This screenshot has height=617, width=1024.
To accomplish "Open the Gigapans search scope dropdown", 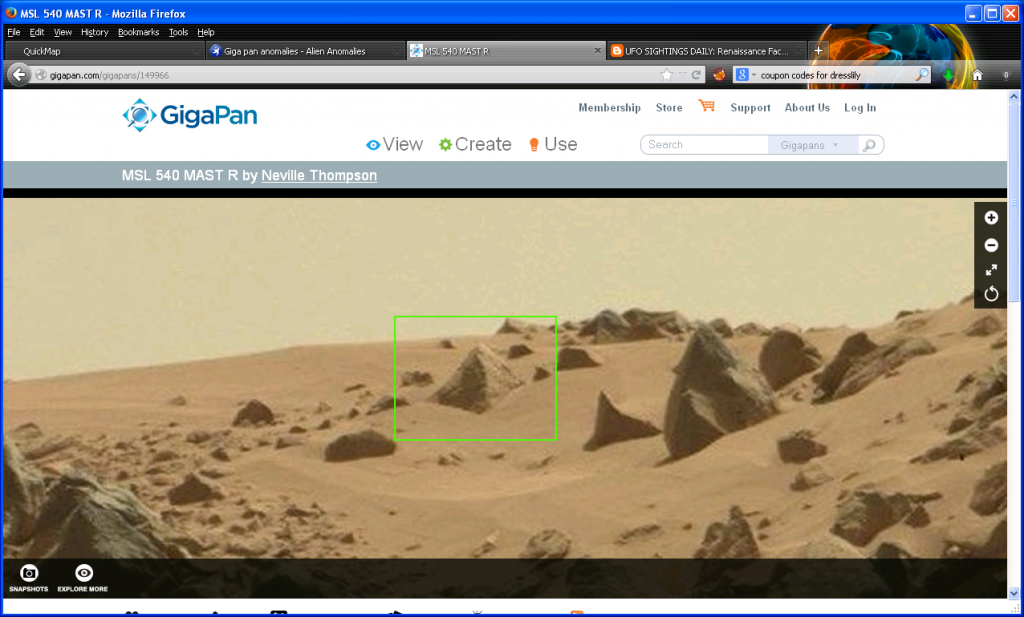I will point(810,145).
